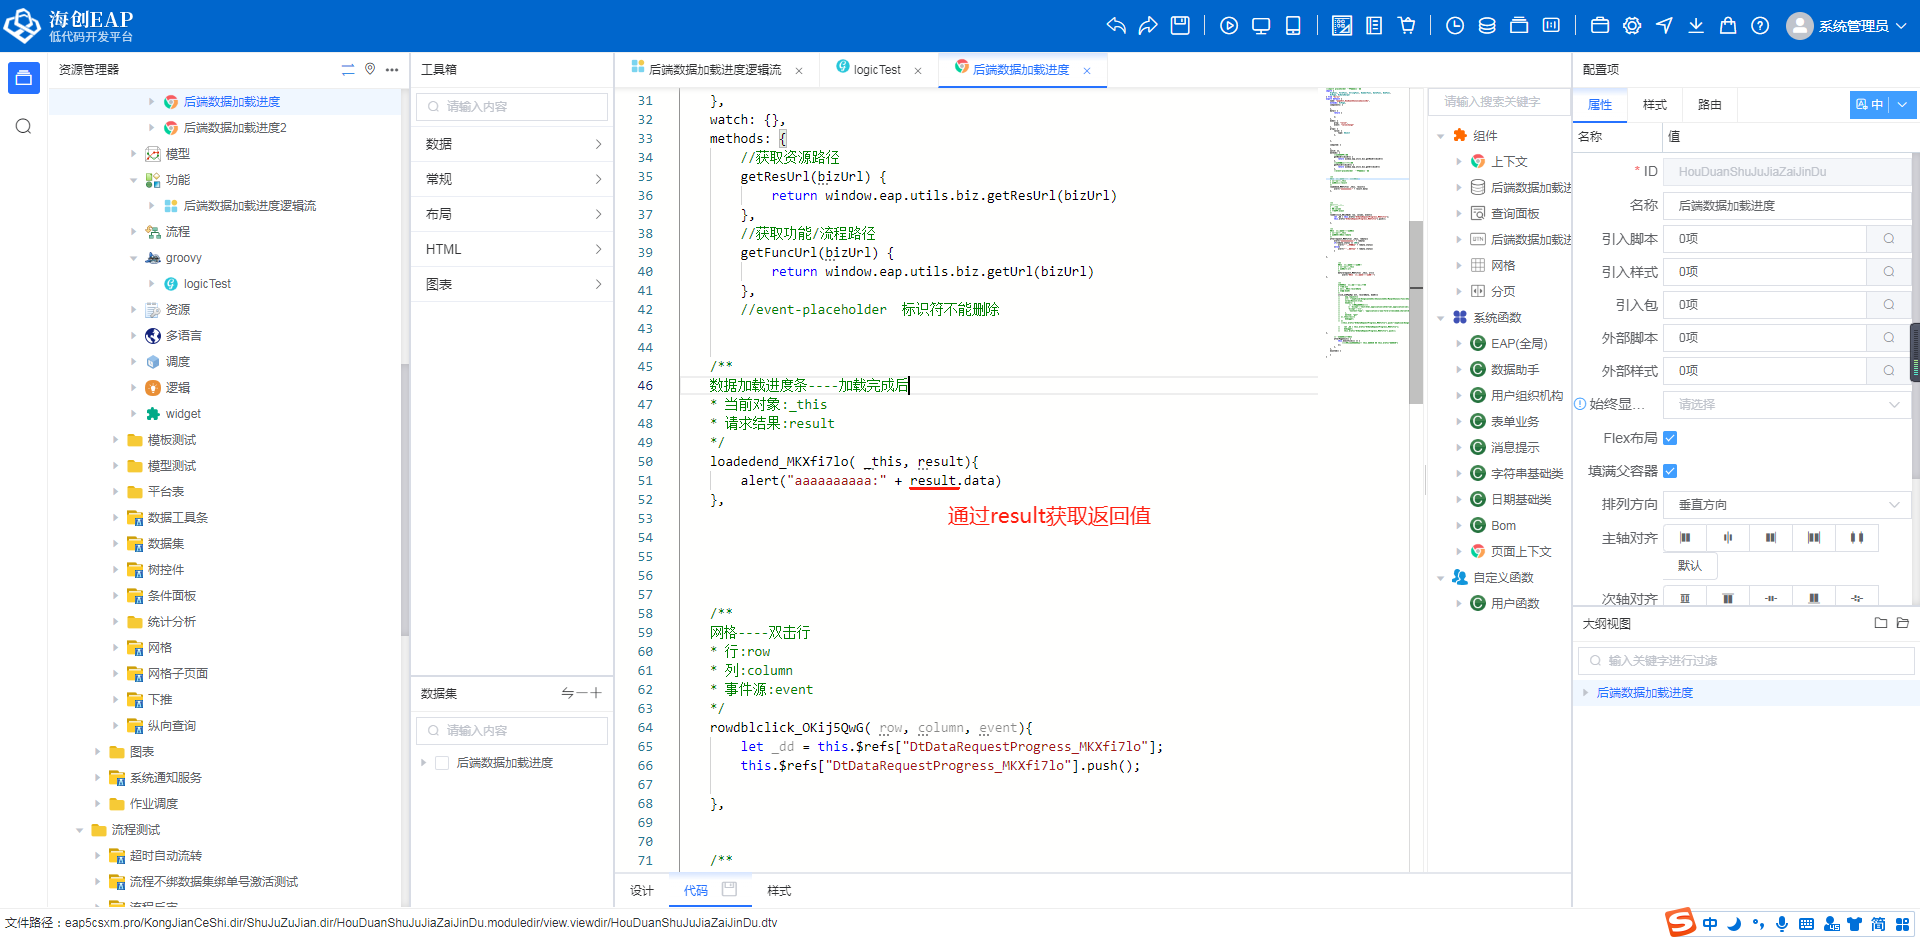The height and width of the screenshot is (937, 1920).
Task: Open the 排列方向 dropdown
Action: 1787,505
